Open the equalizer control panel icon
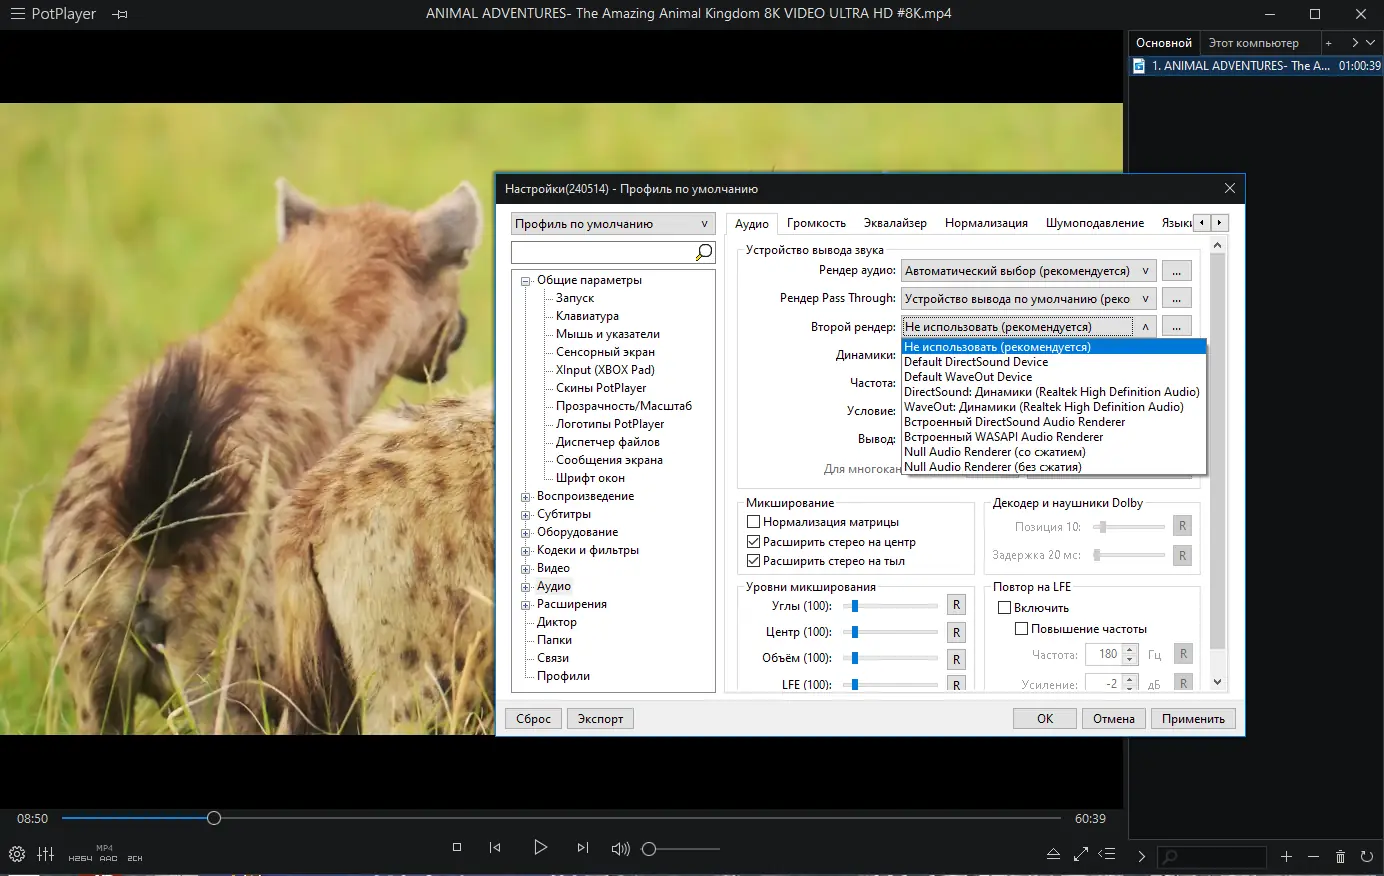 tap(46, 854)
